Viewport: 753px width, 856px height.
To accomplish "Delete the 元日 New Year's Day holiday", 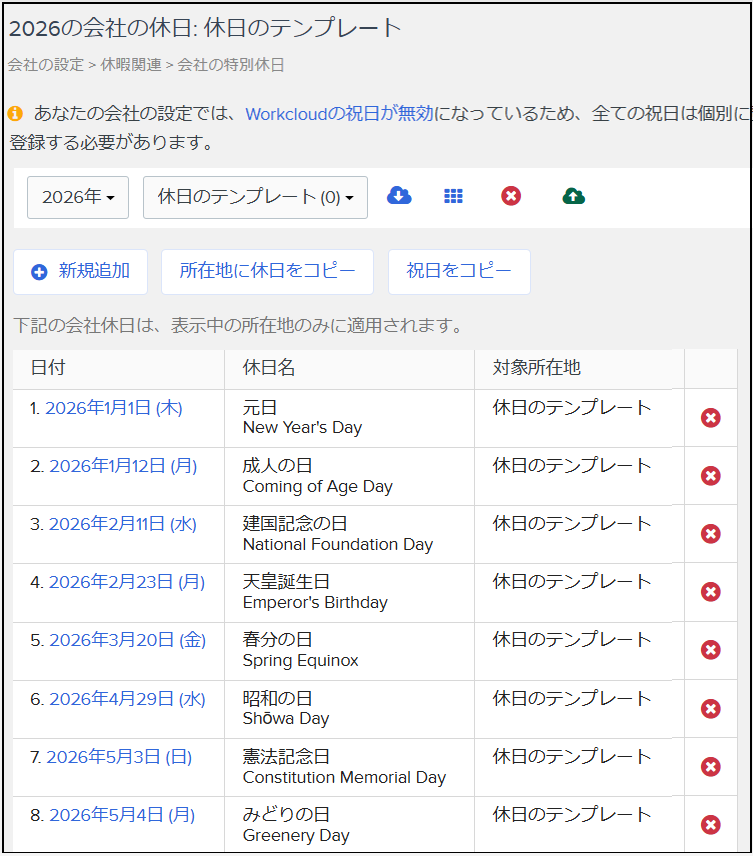I will click(711, 418).
